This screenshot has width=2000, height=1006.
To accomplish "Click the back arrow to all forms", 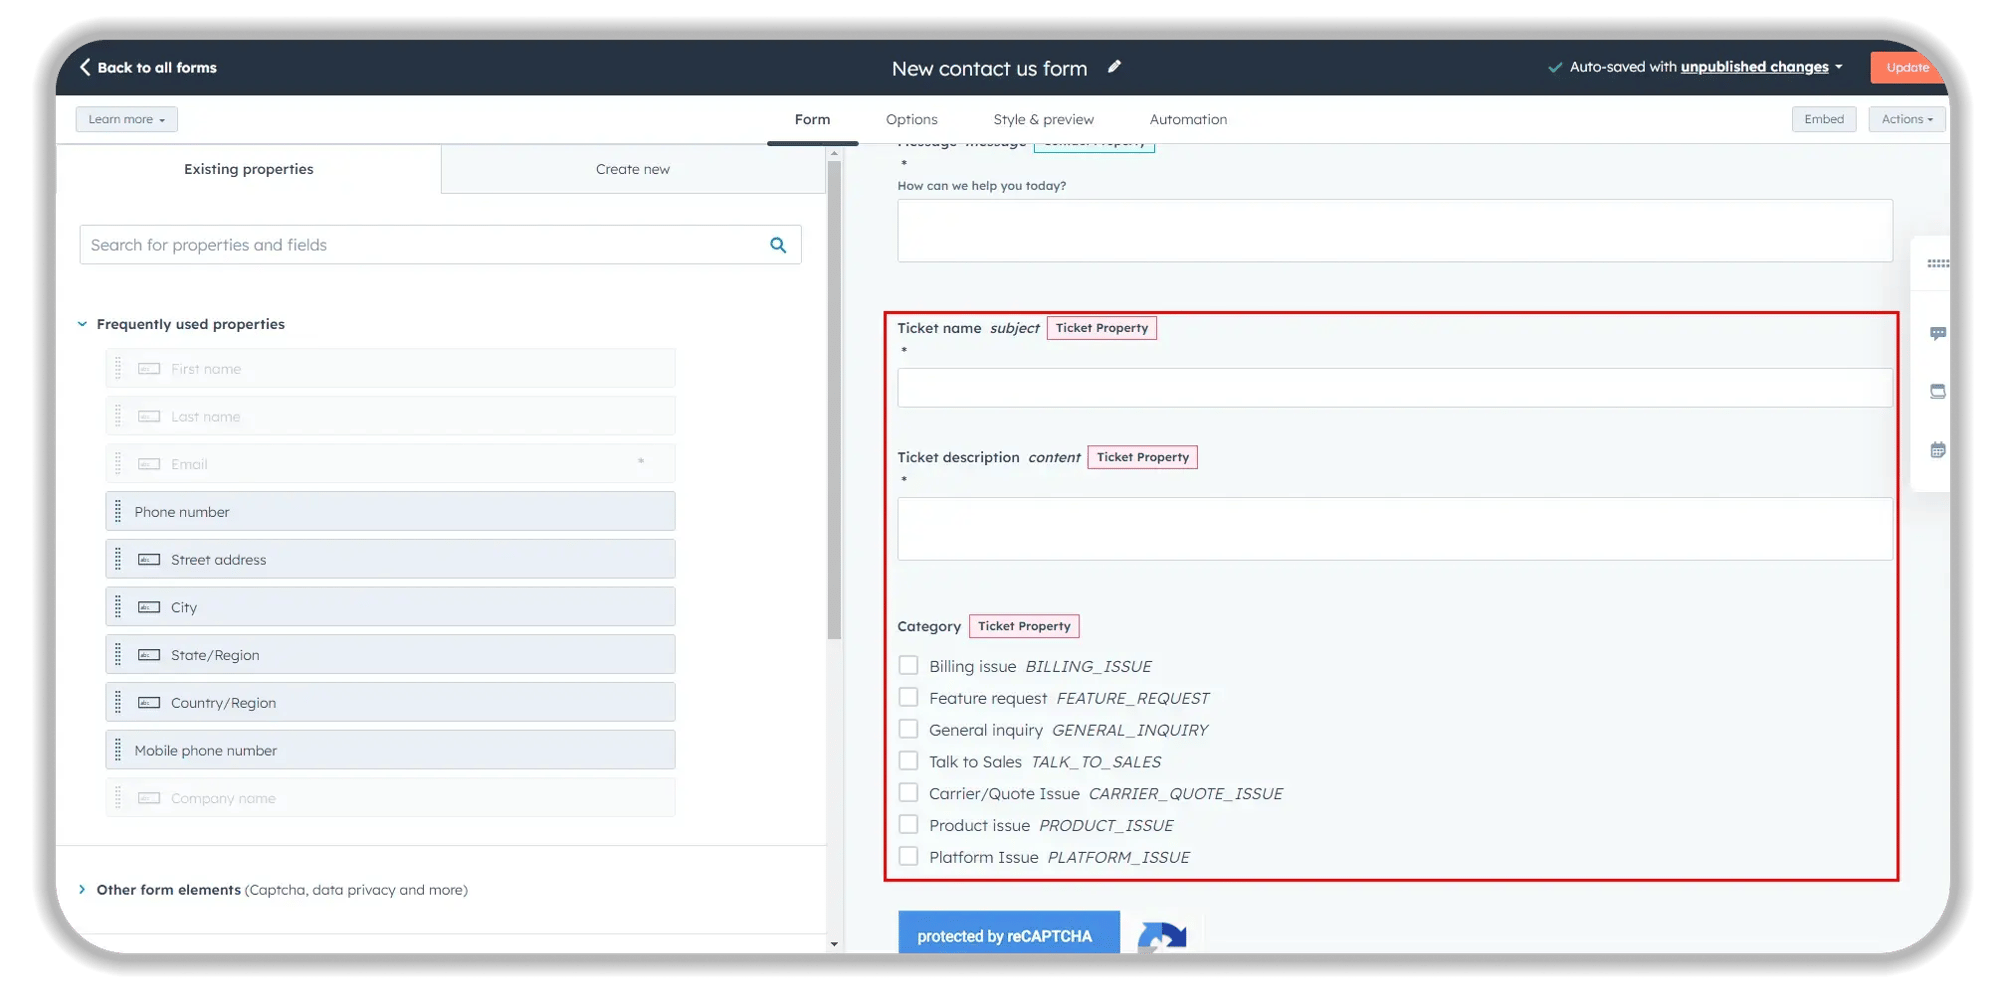I will click(85, 67).
